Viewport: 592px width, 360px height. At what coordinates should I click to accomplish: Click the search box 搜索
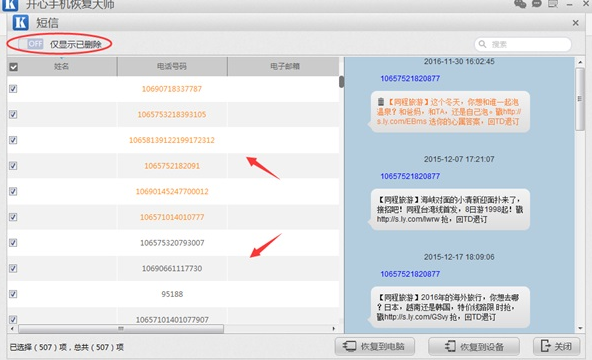pos(523,45)
